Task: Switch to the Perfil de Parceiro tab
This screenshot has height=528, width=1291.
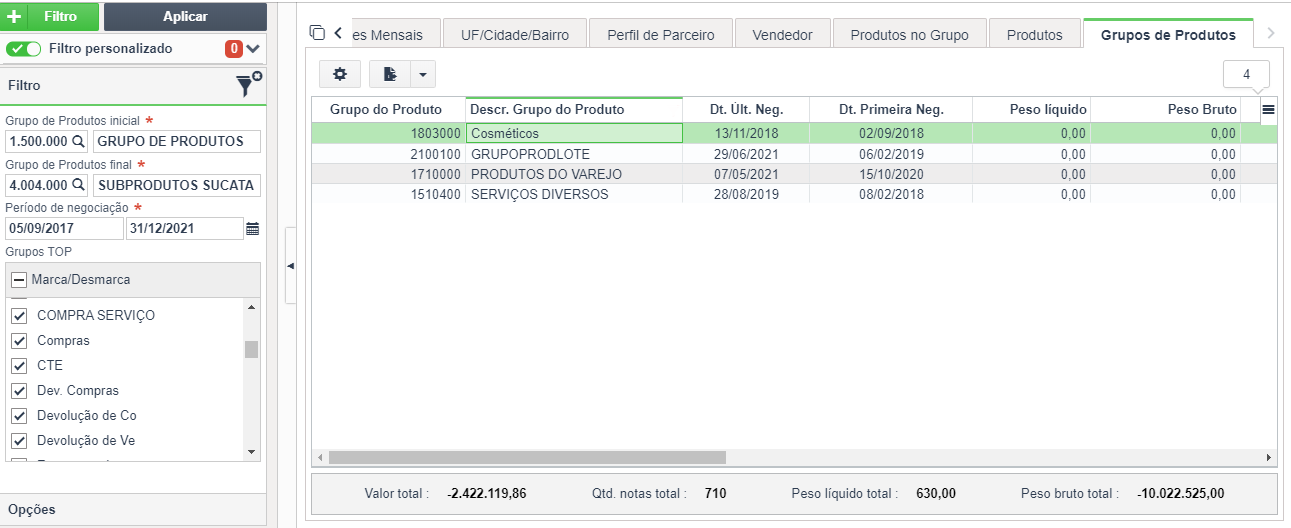Action: click(661, 35)
